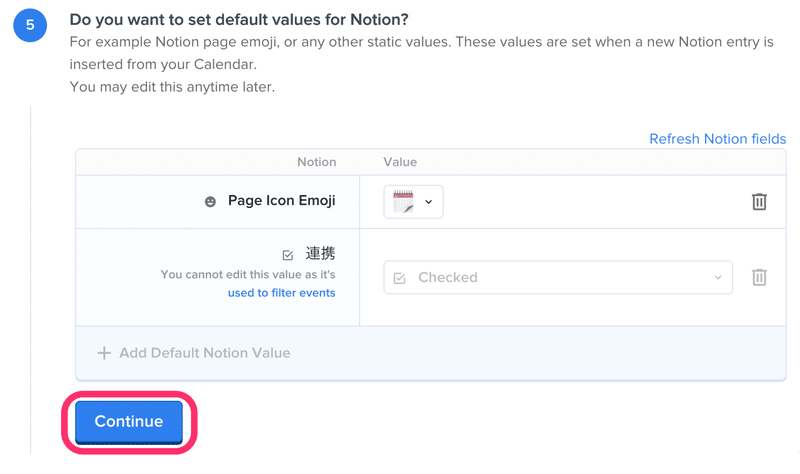
Task: Click the Notion column header
Action: point(317,162)
